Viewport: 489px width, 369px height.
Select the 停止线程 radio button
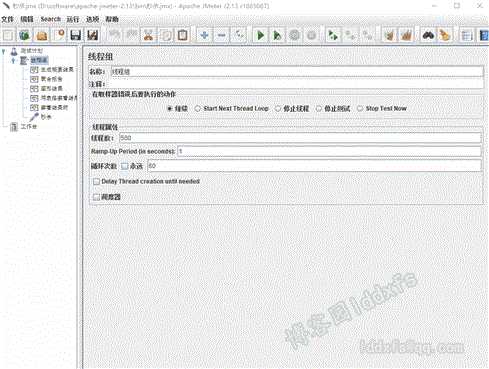click(278, 109)
